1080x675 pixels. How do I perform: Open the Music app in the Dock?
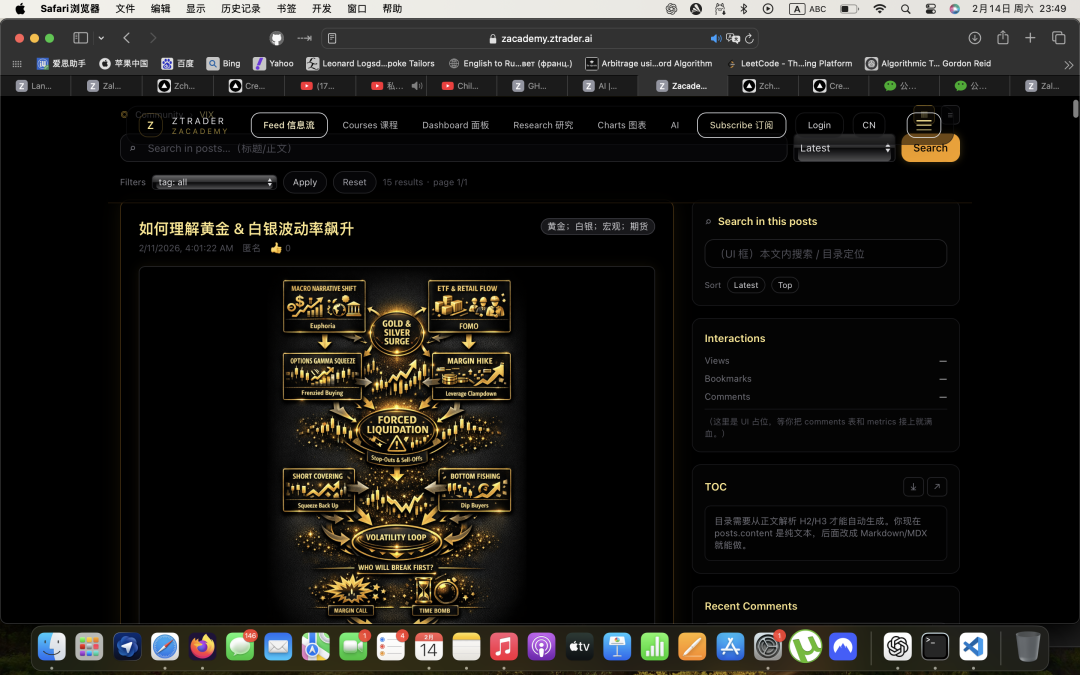pos(504,647)
